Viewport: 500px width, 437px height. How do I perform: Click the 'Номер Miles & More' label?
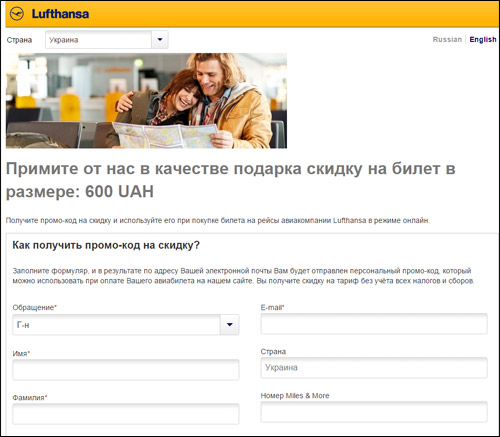[295, 396]
